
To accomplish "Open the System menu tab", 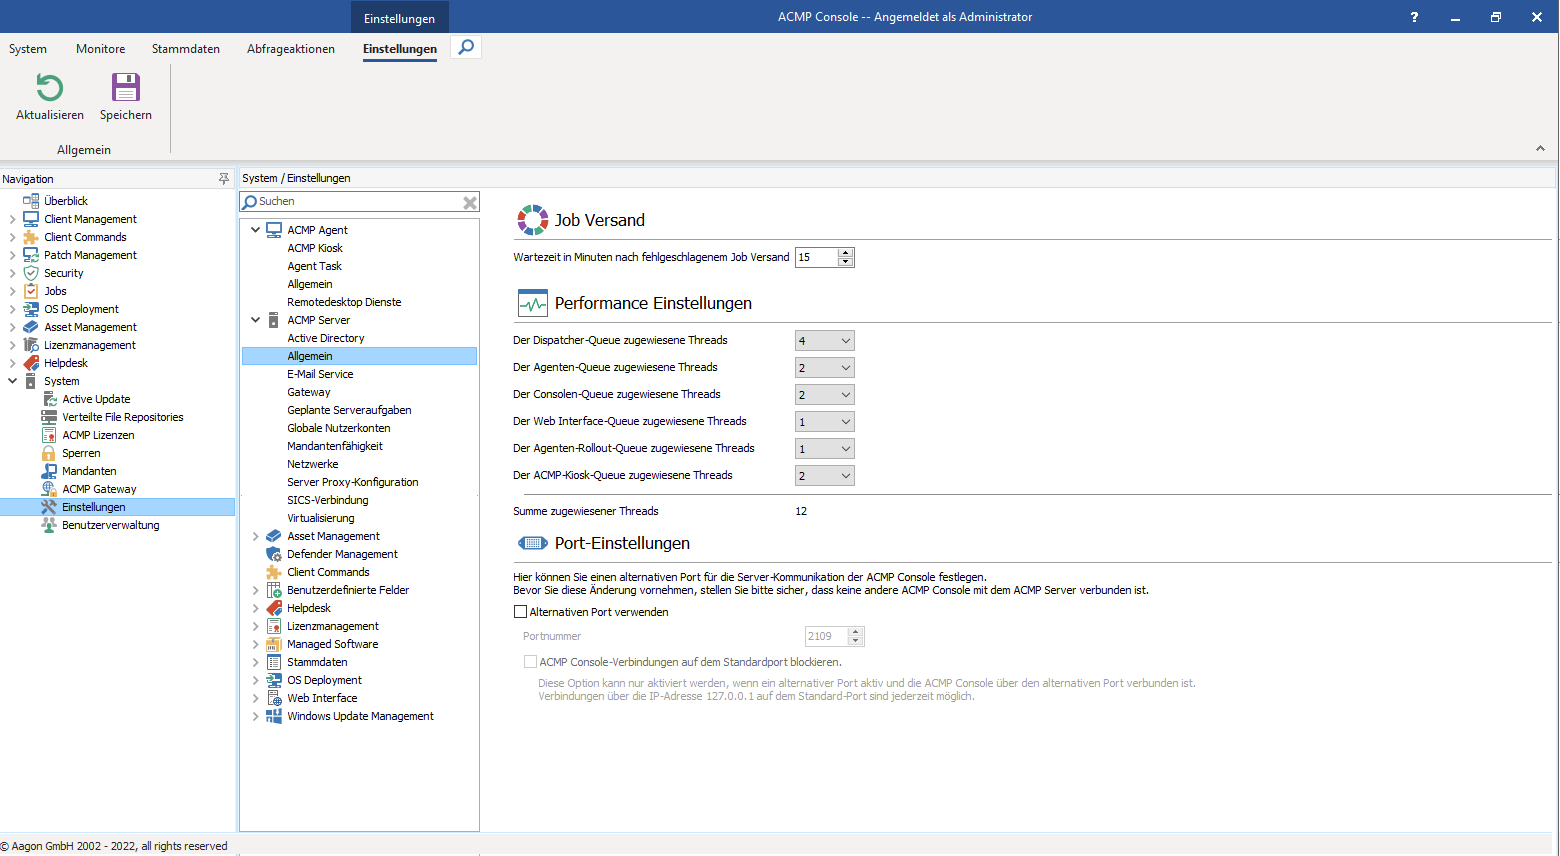I will tap(28, 49).
